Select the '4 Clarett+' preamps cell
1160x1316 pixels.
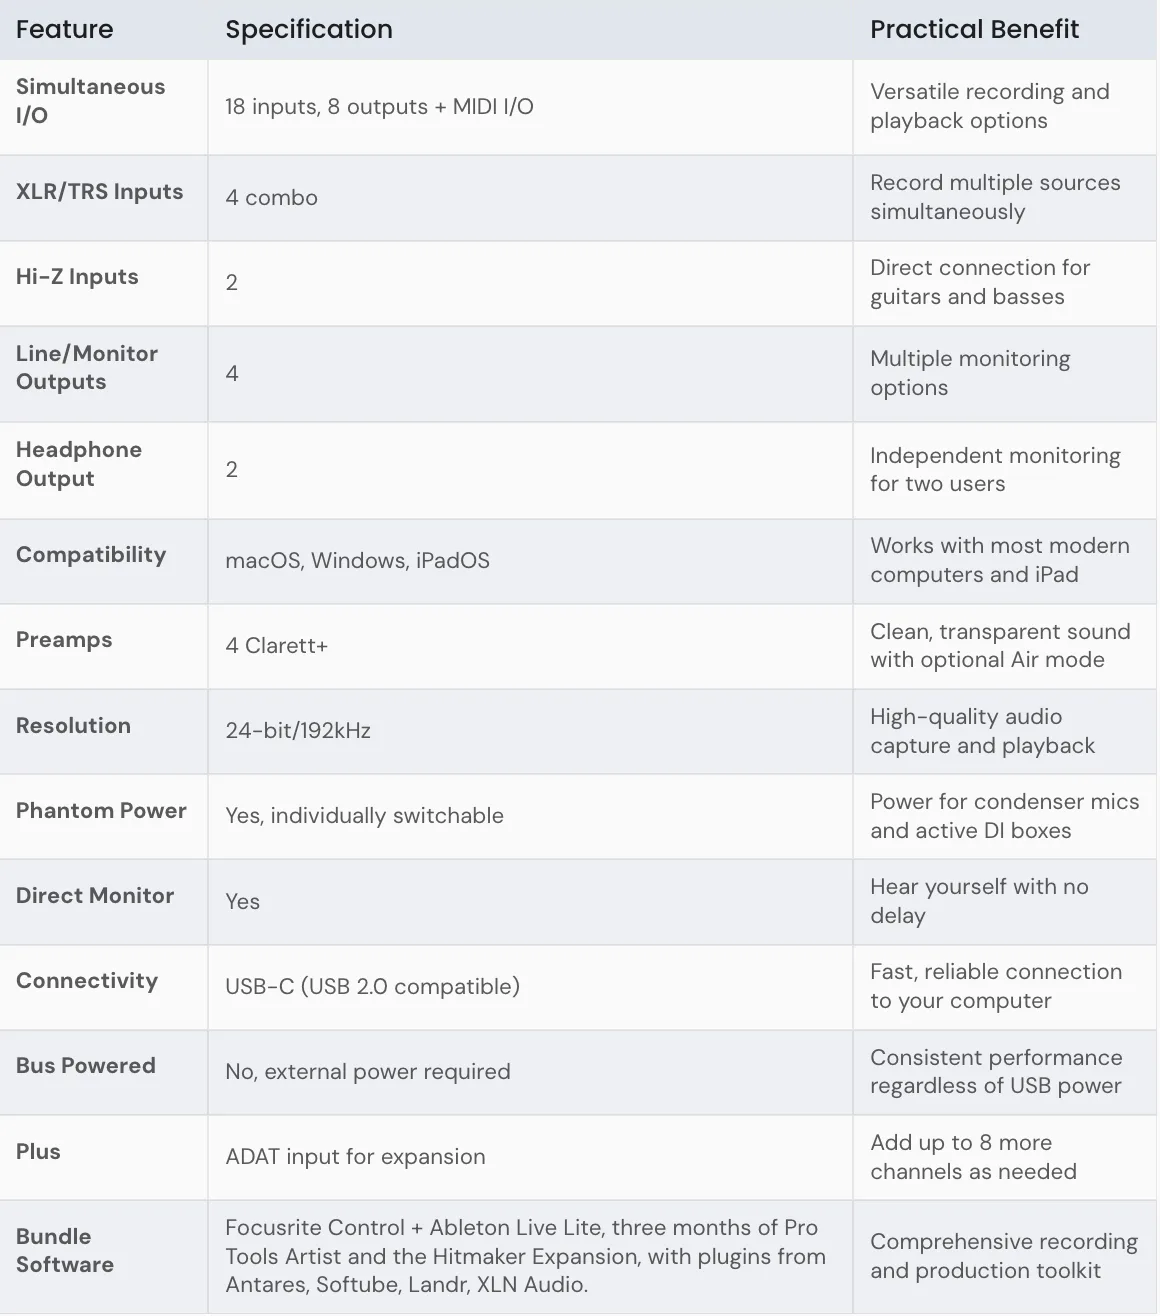pyautogui.click(x=276, y=646)
